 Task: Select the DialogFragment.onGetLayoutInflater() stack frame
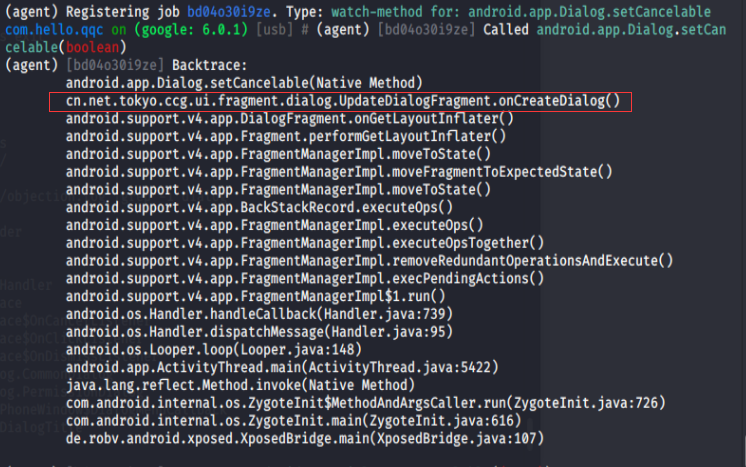pyautogui.click(x=290, y=119)
